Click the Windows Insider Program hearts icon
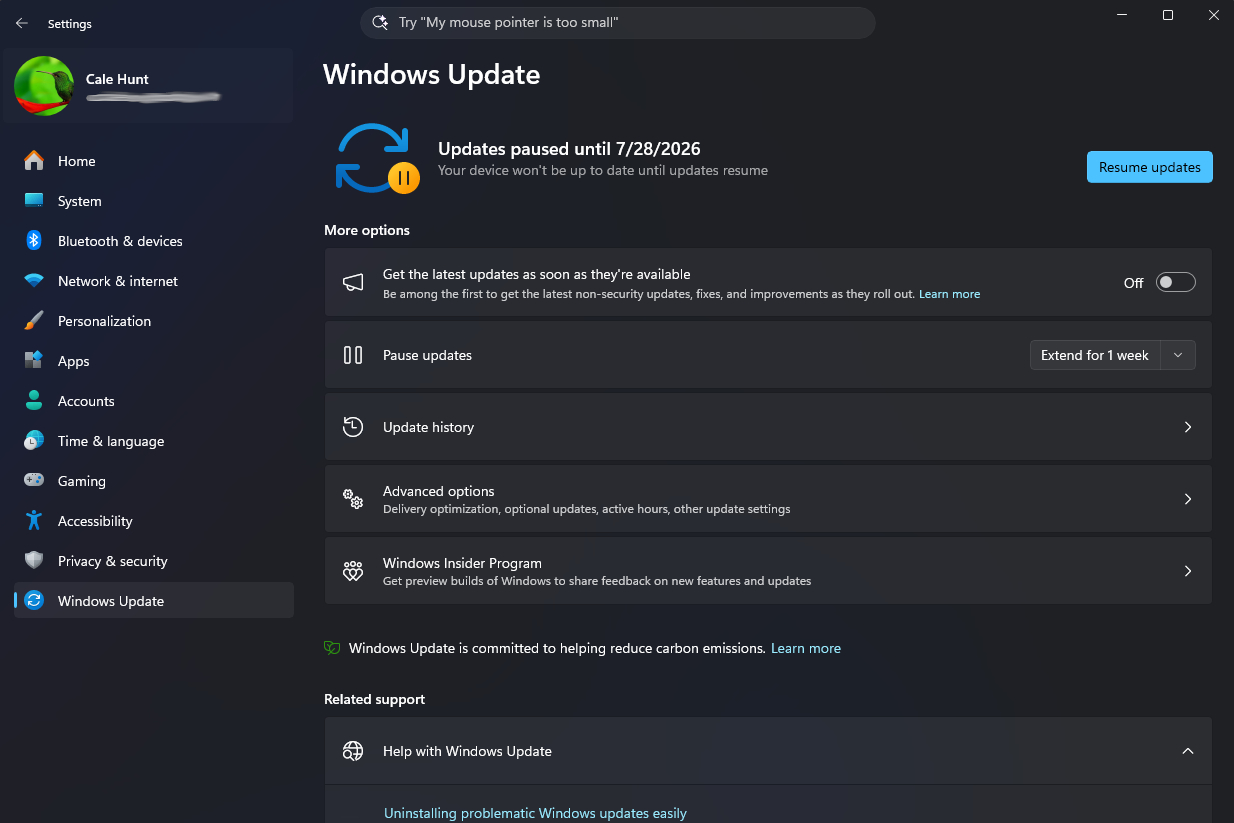Viewport: 1234px width, 823px height. tap(353, 571)
